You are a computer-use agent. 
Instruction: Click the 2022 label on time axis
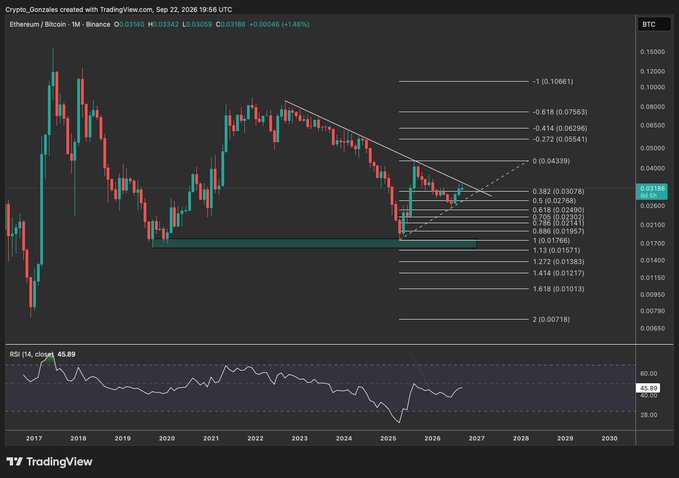tap(255, 438)
